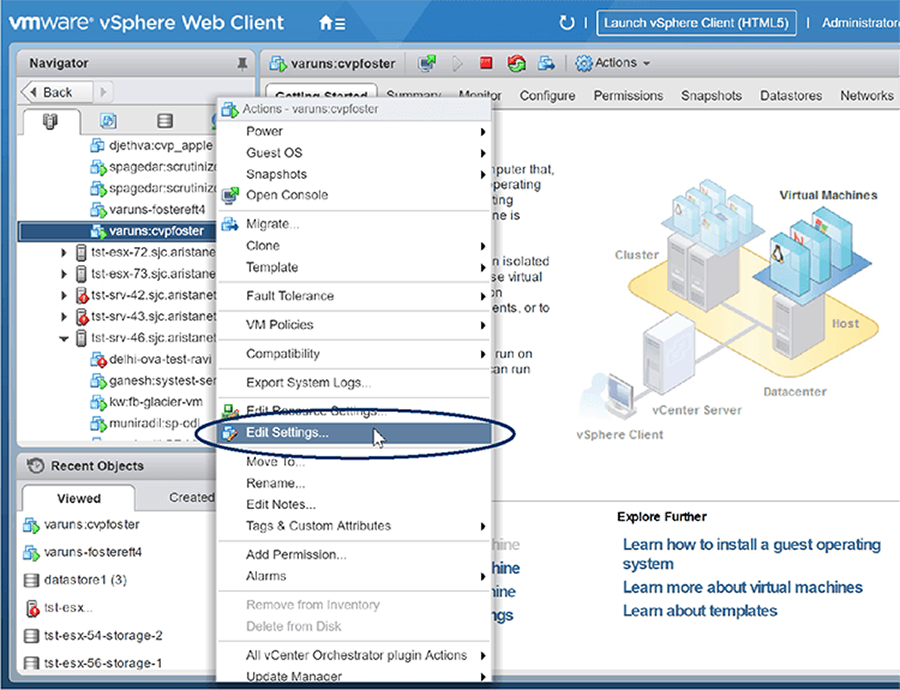Switch to the Snapshots tab
The image size is (900, 690).
tap(711, 96)
